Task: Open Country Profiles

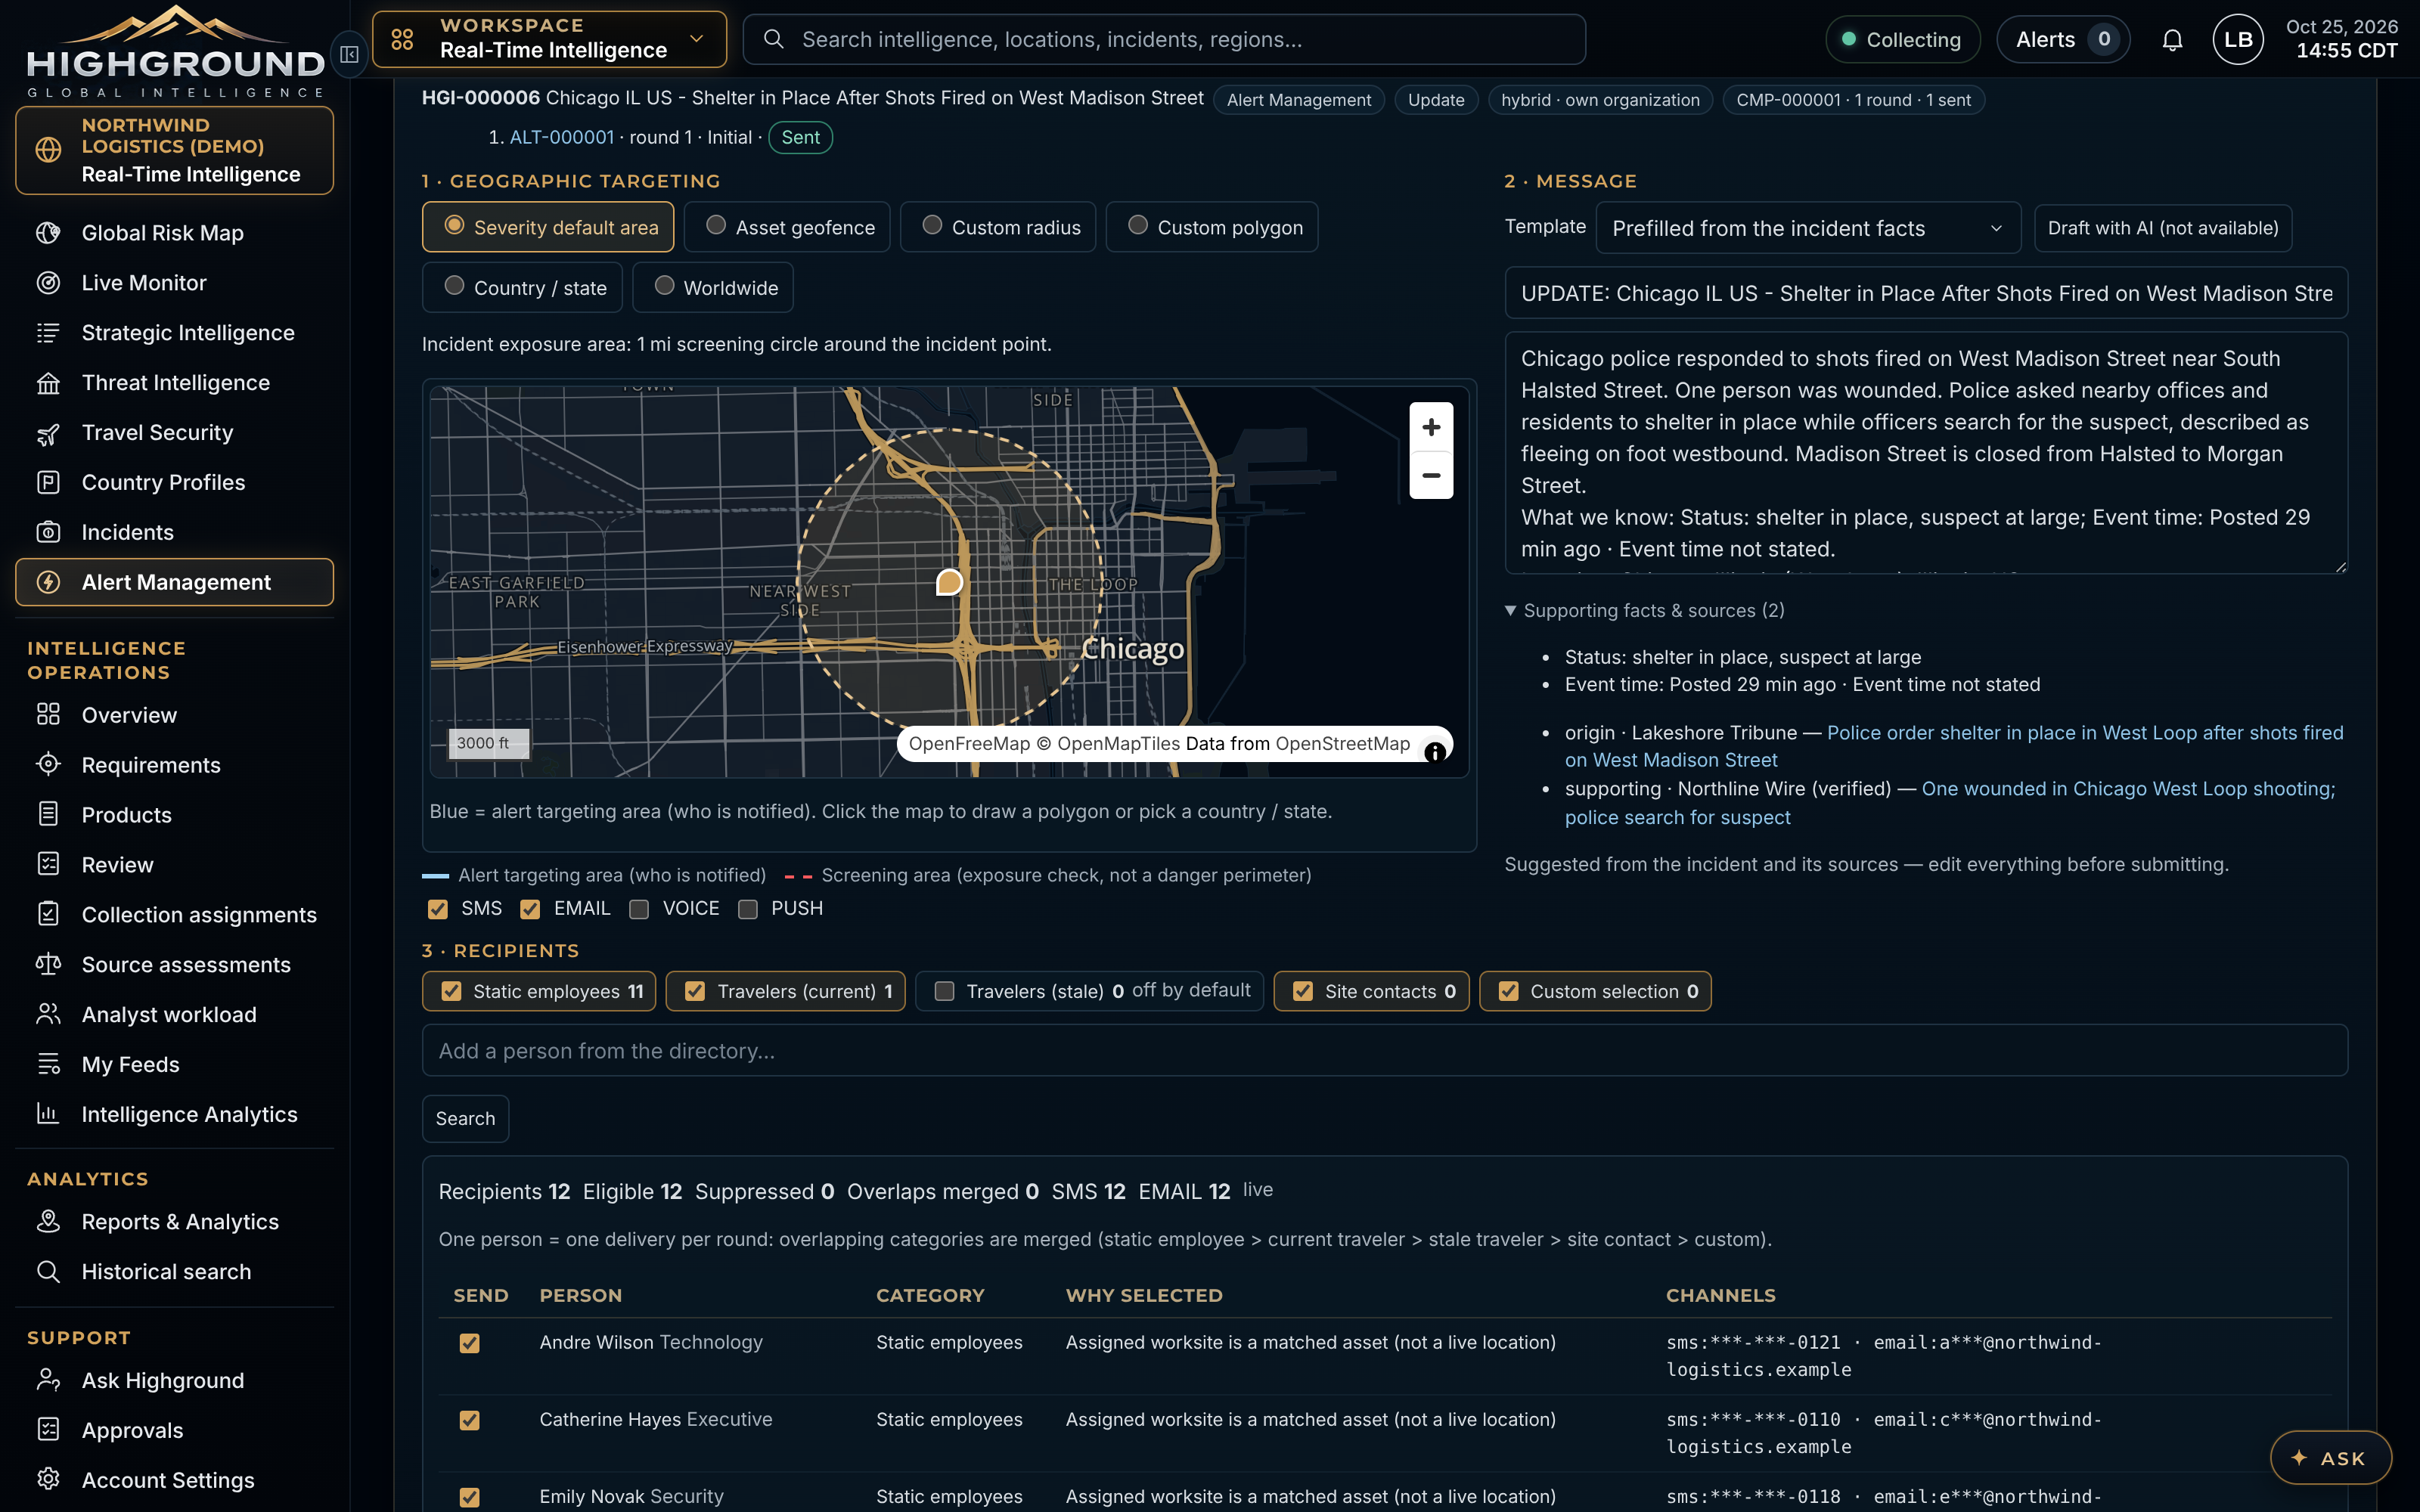Action: pos(175,482)
